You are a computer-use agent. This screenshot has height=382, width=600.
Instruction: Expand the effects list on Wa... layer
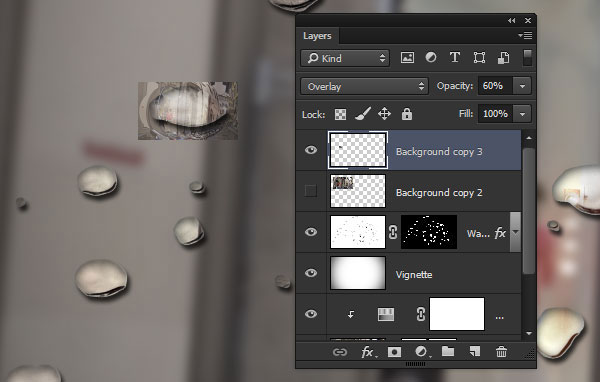pyautogui.click(x=515, y=232)
